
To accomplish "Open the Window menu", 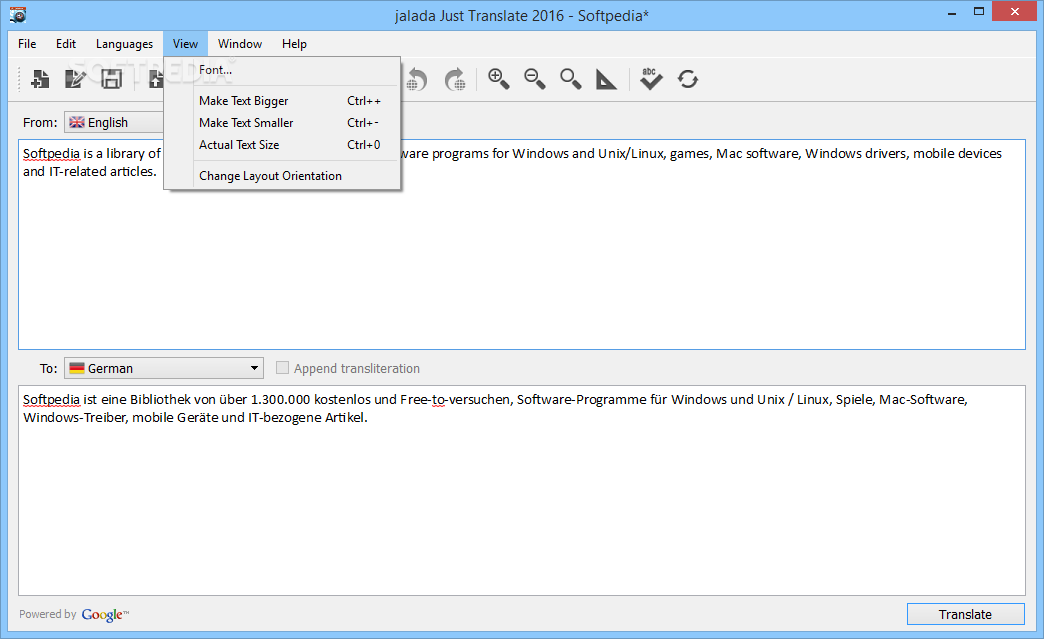I will point(240,44).
